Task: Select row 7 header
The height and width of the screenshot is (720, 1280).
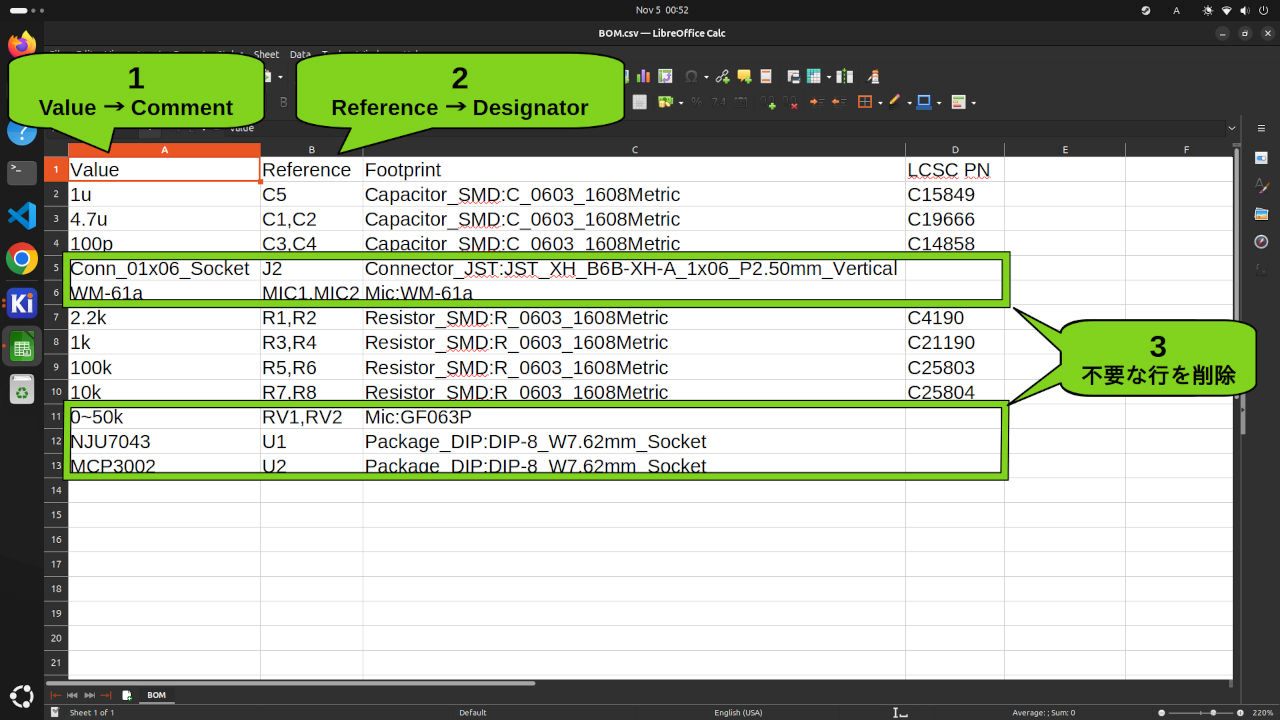Action: coord(56,318)
